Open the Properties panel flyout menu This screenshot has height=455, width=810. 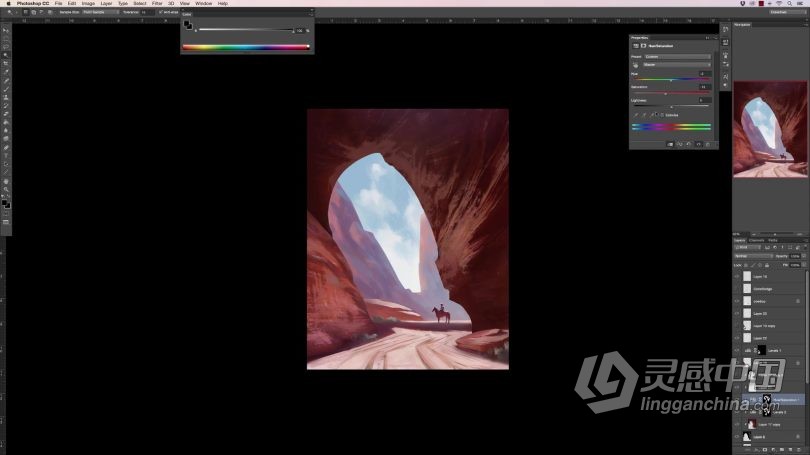coord(715,38)
